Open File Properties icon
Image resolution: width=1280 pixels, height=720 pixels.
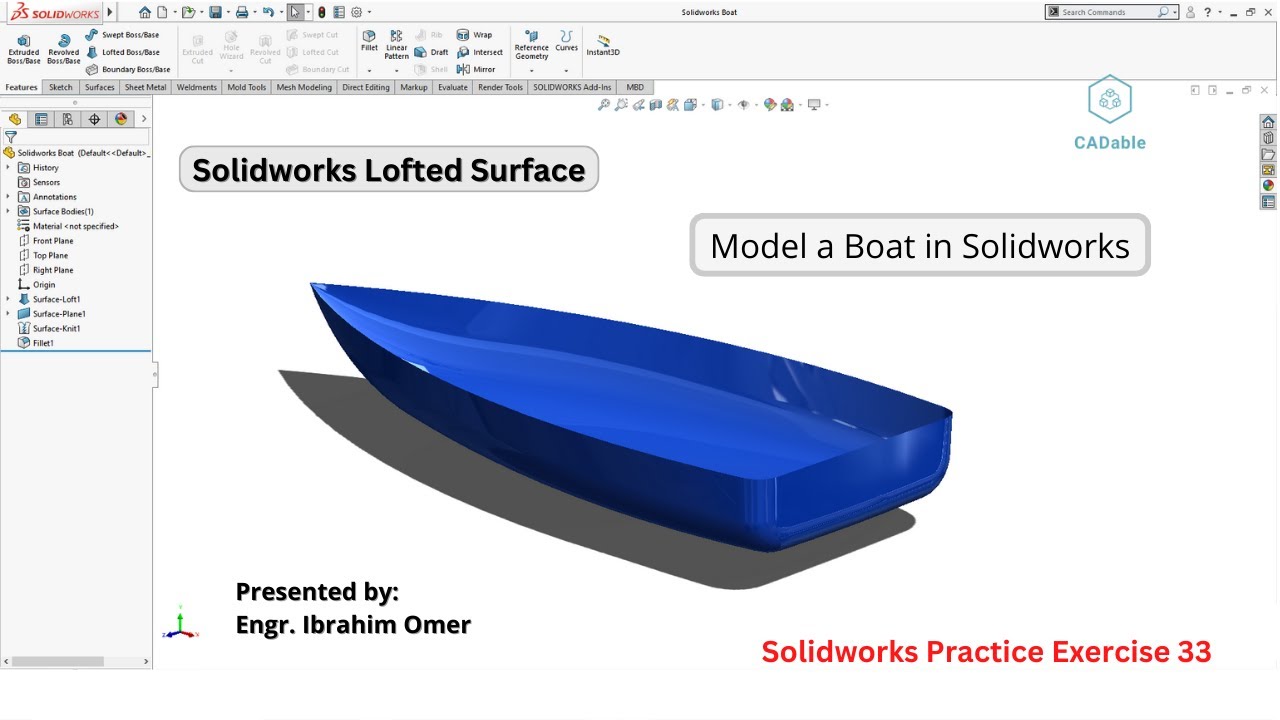pyautogui.click(x=339, y=12)
